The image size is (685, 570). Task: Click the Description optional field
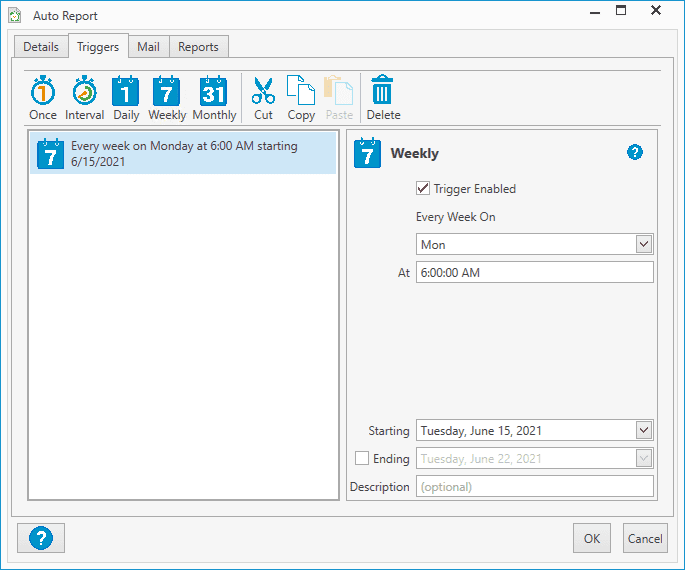pos(535,486)
